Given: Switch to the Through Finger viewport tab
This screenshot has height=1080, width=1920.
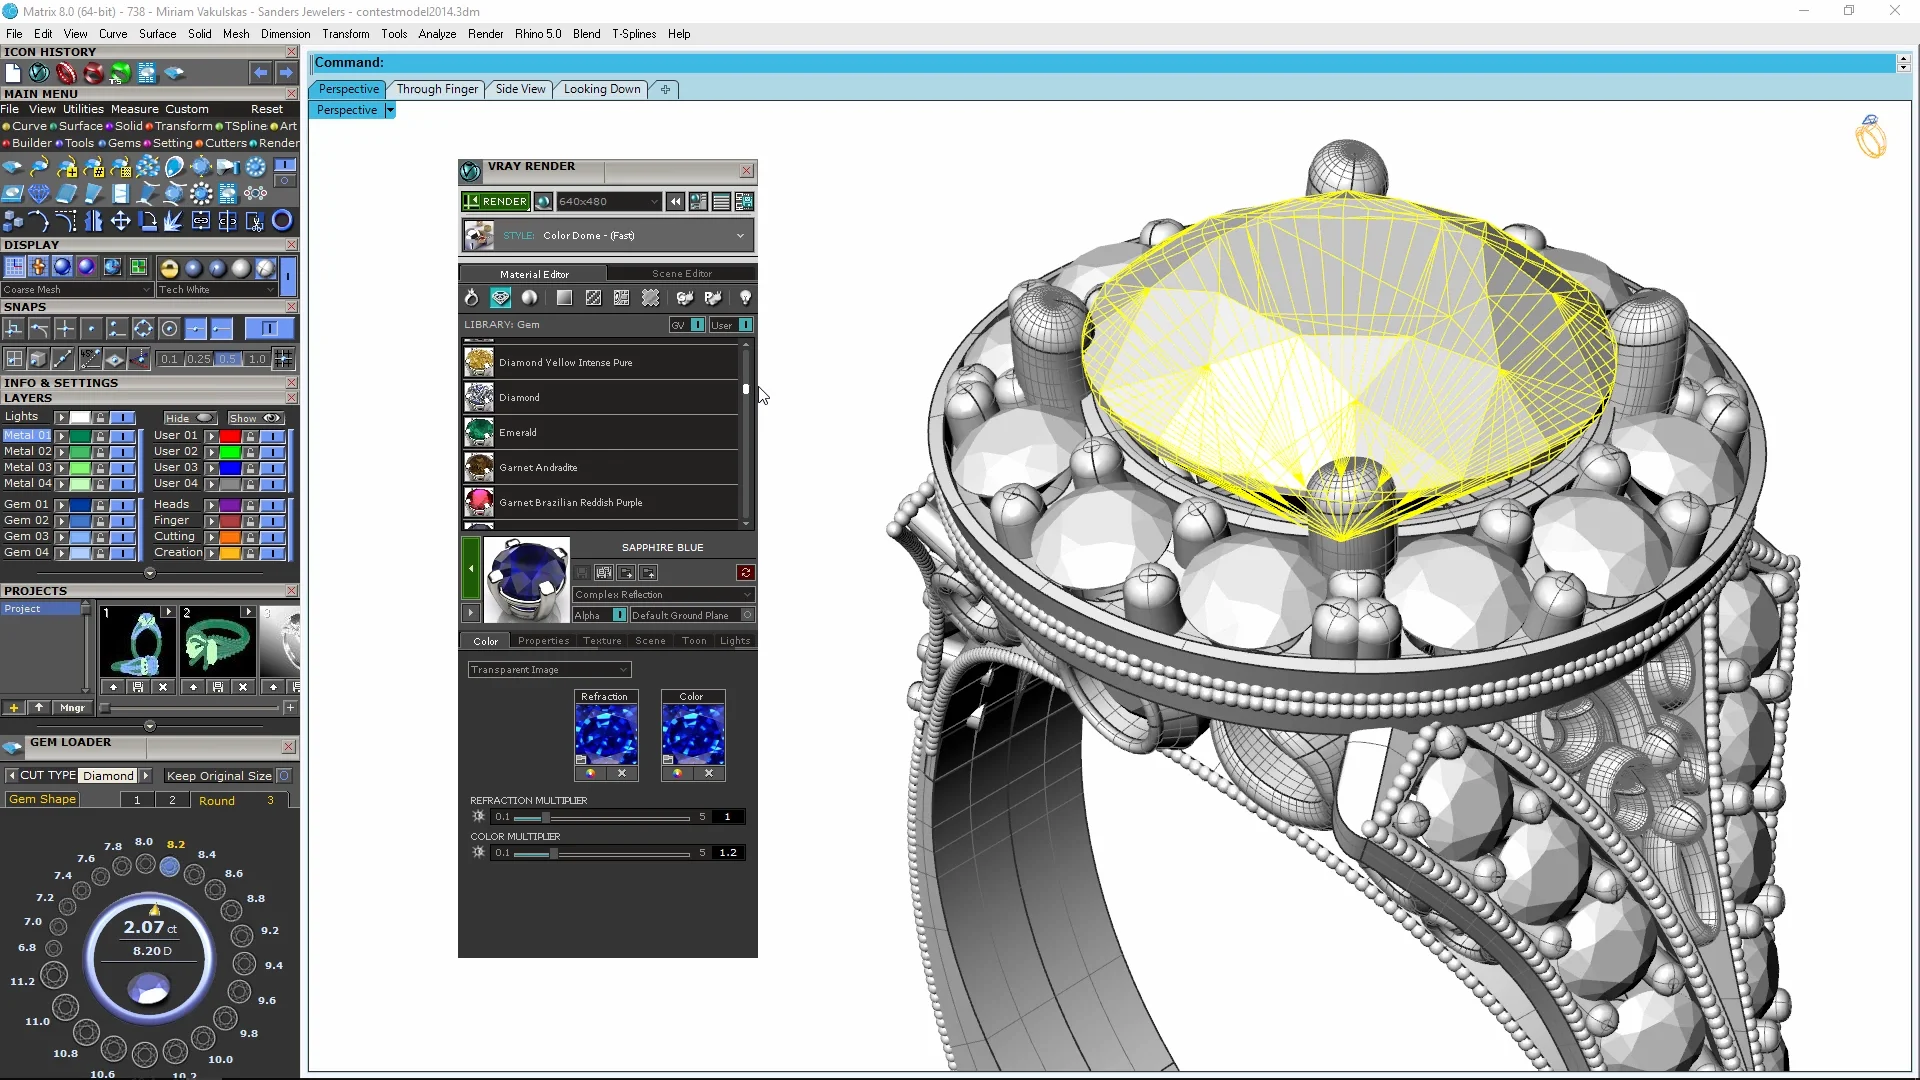Looking at the screenshot, I should pyautogui.click(x=436, y=88).
